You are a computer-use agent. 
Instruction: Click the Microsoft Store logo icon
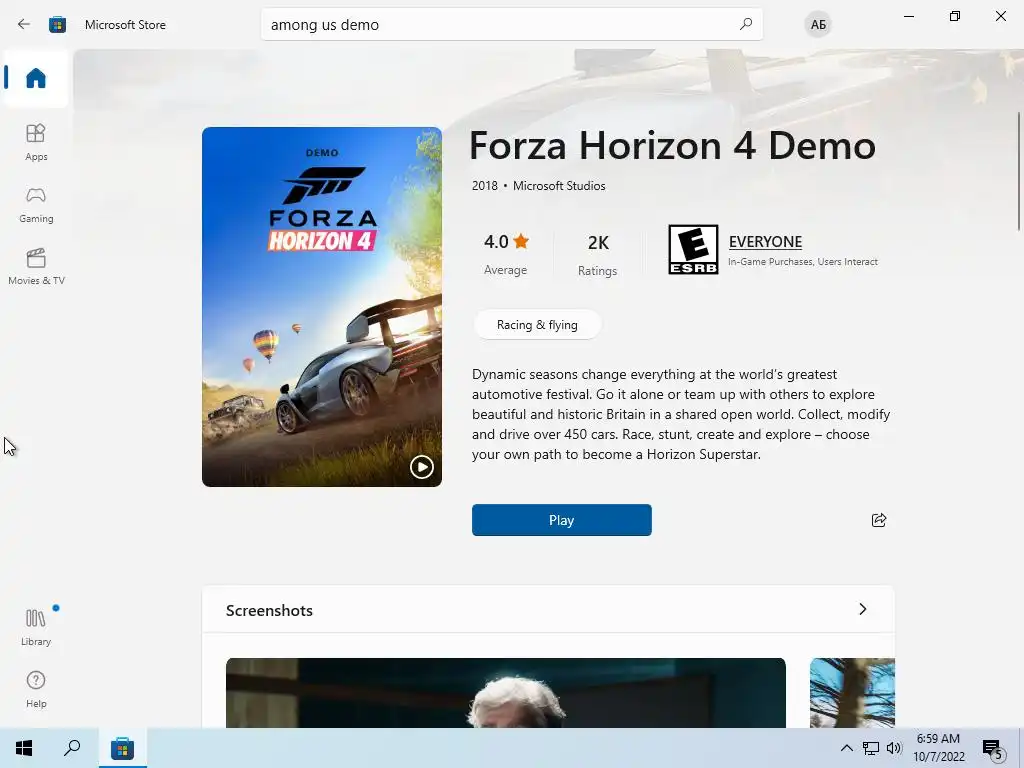pos(57,25)
